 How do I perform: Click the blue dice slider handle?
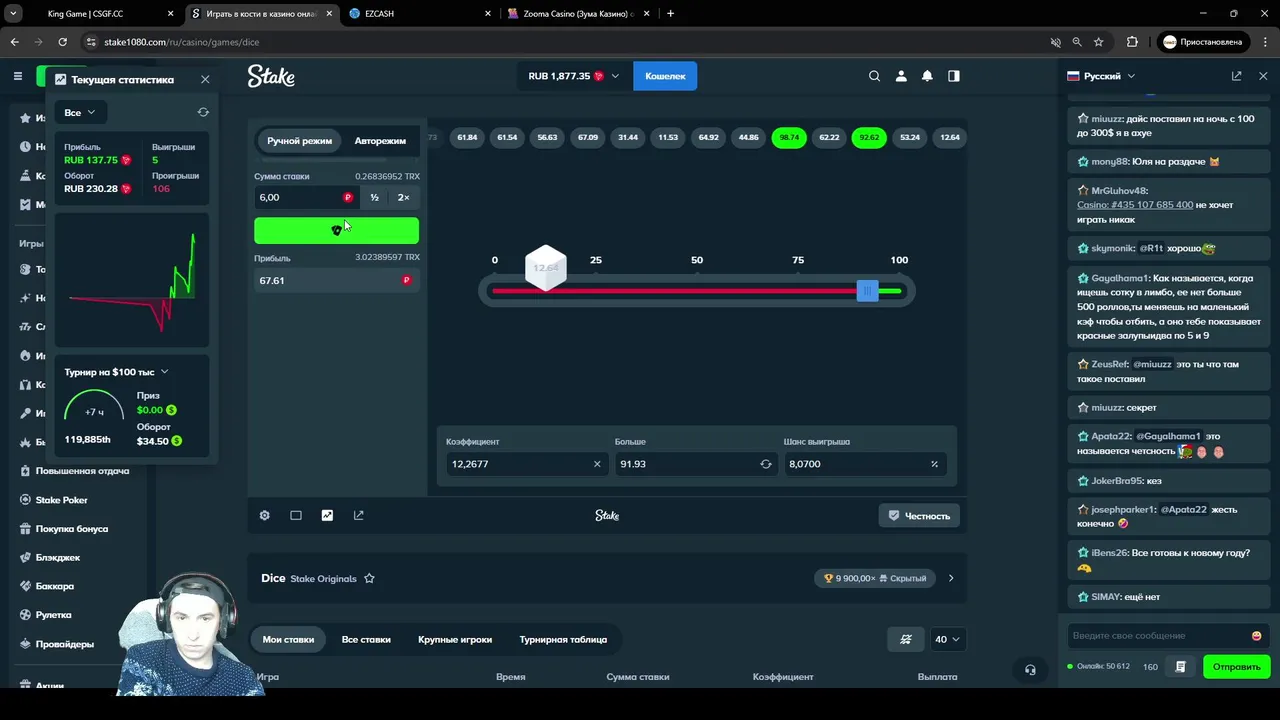[x=867, y=290]
